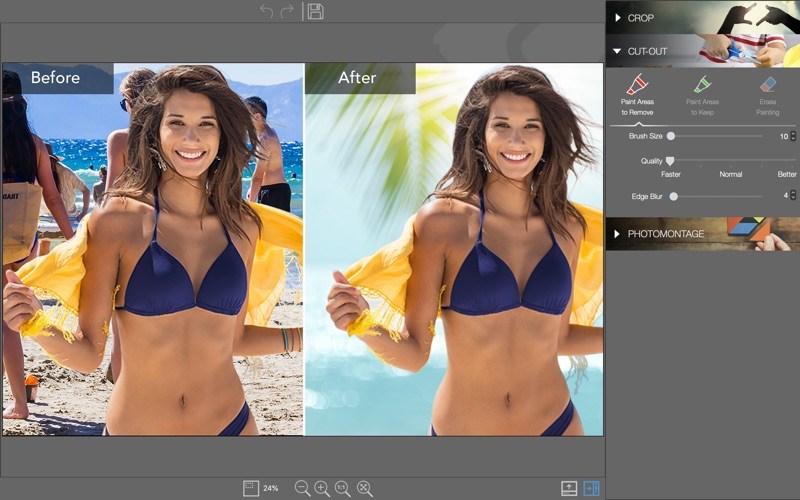800x500 pixels.
Task: Open the navigator thumbnail icon beside 24%
Action: [251, 488]
